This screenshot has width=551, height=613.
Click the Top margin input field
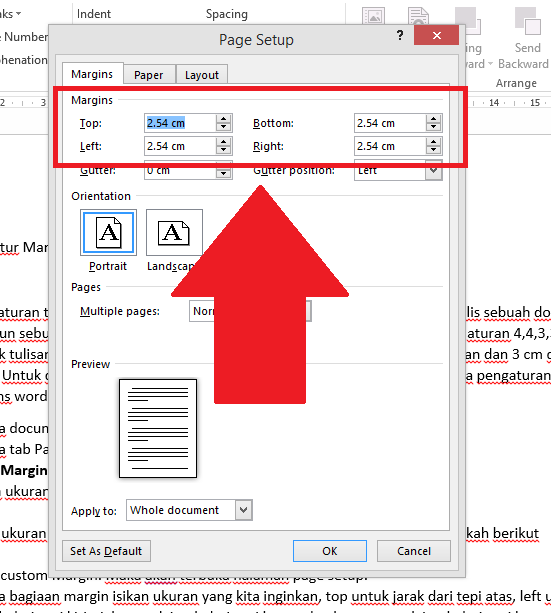(180, 123)
